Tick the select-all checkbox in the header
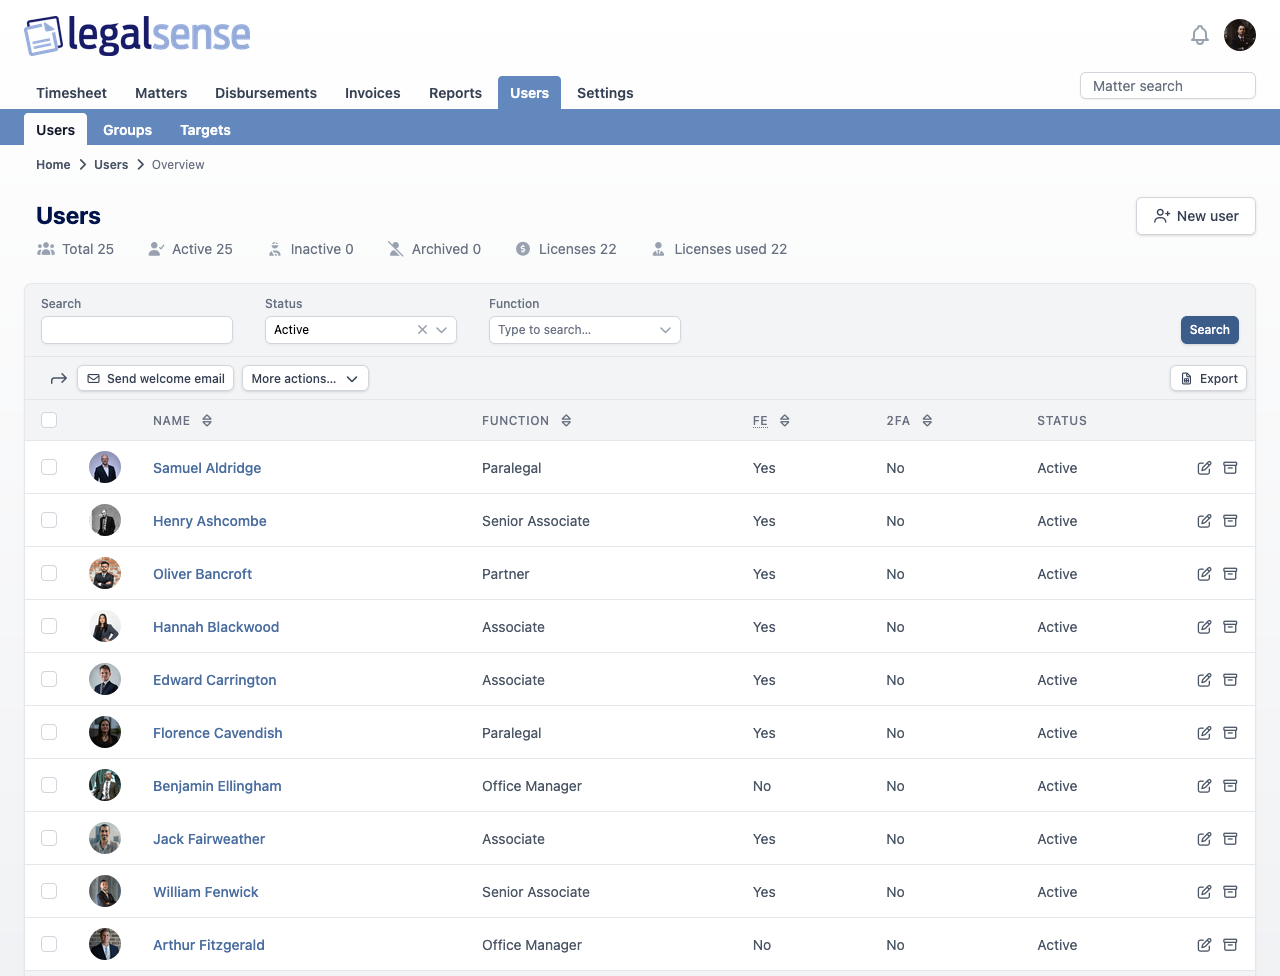The width and height of the screenshot is (1280, 976). coord(49,420)
